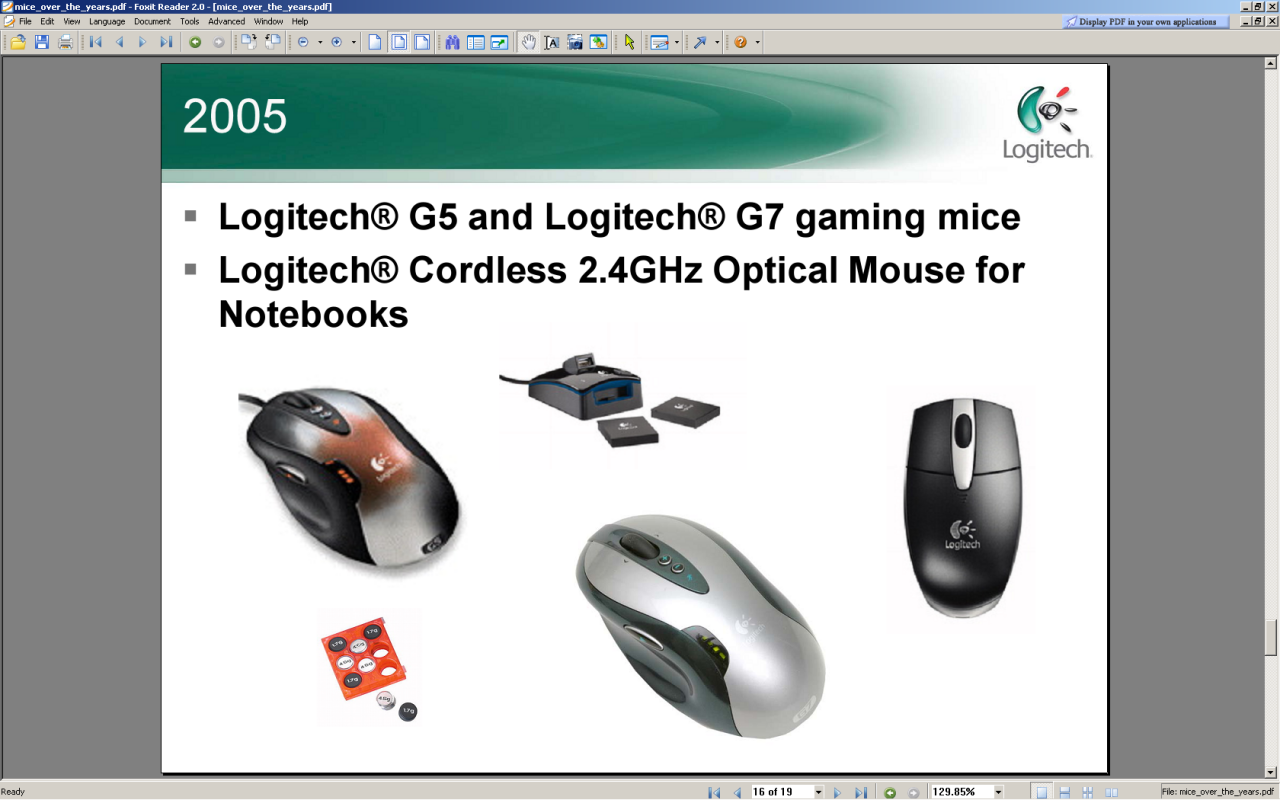Click the Open file icon in toolbar
1280x800 pixels.
pos(18,42)
